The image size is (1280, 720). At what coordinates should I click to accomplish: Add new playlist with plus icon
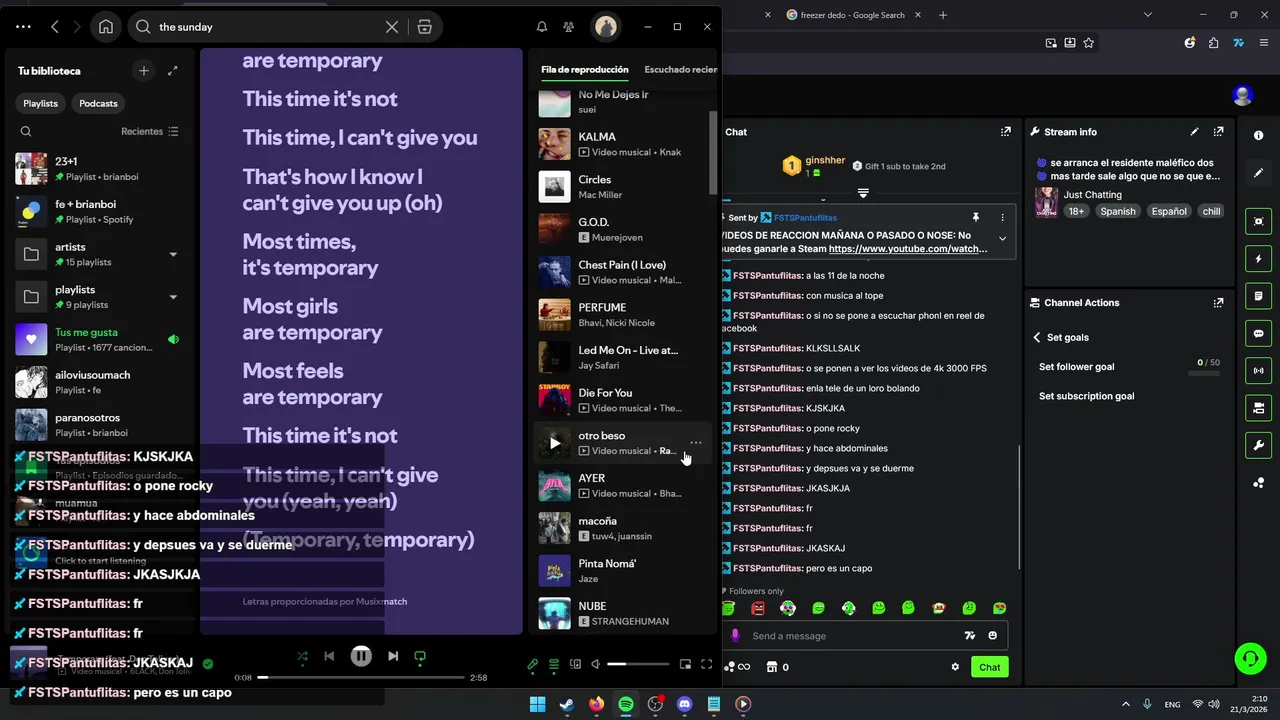144,71
